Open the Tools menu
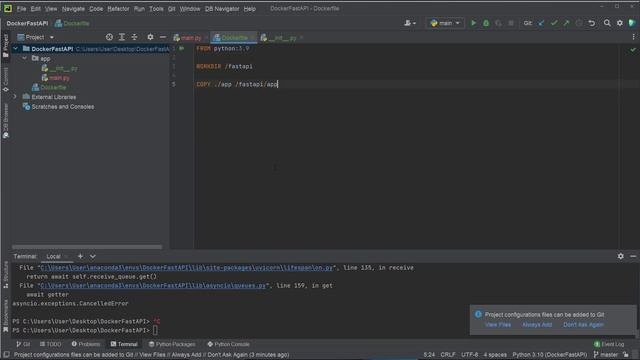640x360 pixels. [x=156, y=9]
